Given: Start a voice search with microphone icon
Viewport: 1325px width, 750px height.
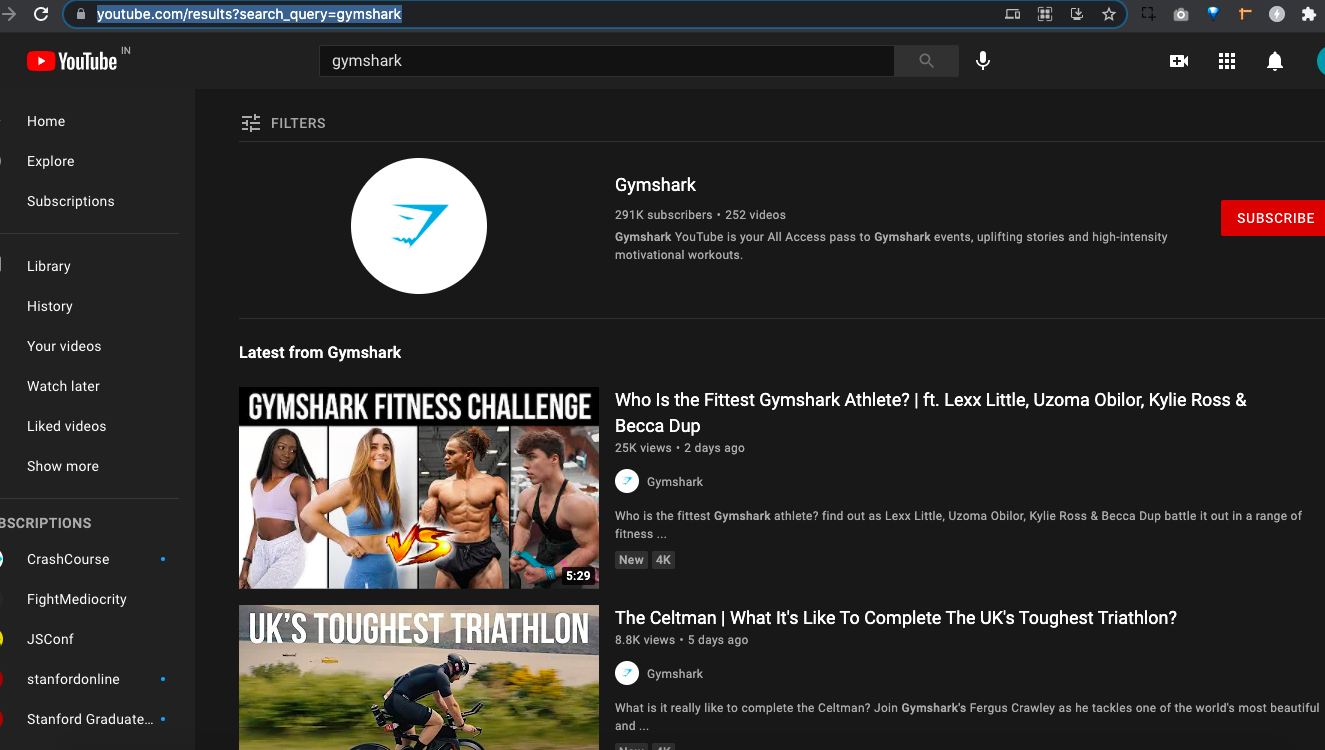Looking at the screenshot, I should pyautogui.click(x=982, y=61).
